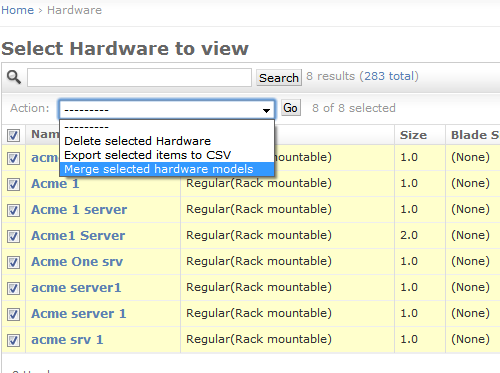Click the (None) cell in acme srv 1 row
Image resolution: width=500 pixels, height=373 pixels.
coord(470,339)
